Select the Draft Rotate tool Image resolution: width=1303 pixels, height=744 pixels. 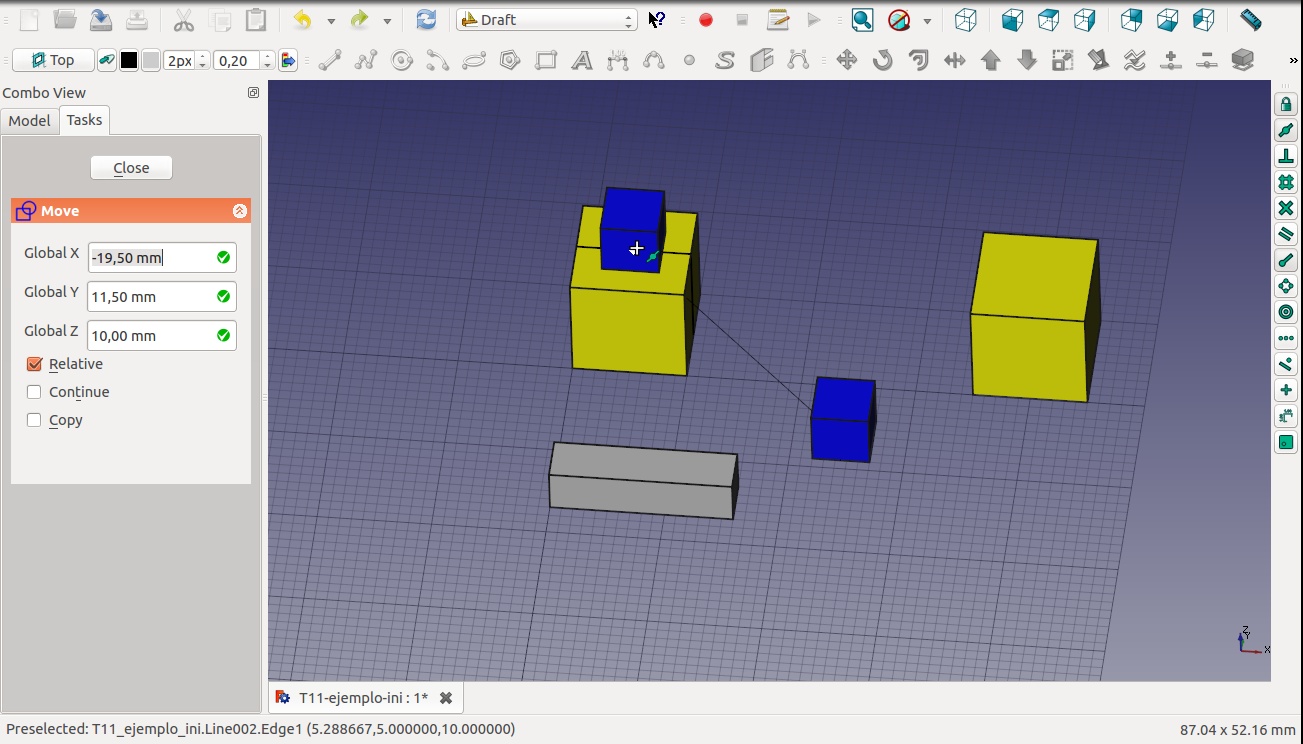(x=882, y=61)
